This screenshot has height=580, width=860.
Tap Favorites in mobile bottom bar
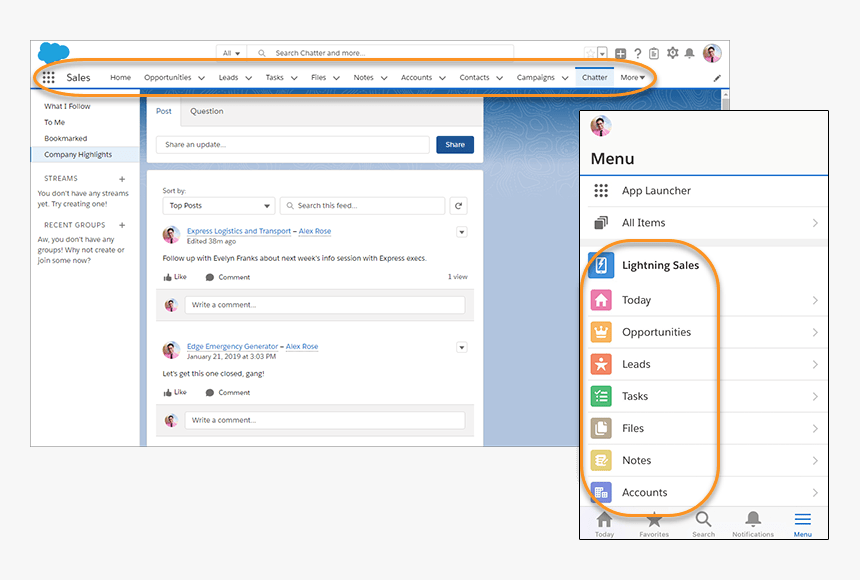(x=654, y=524)
